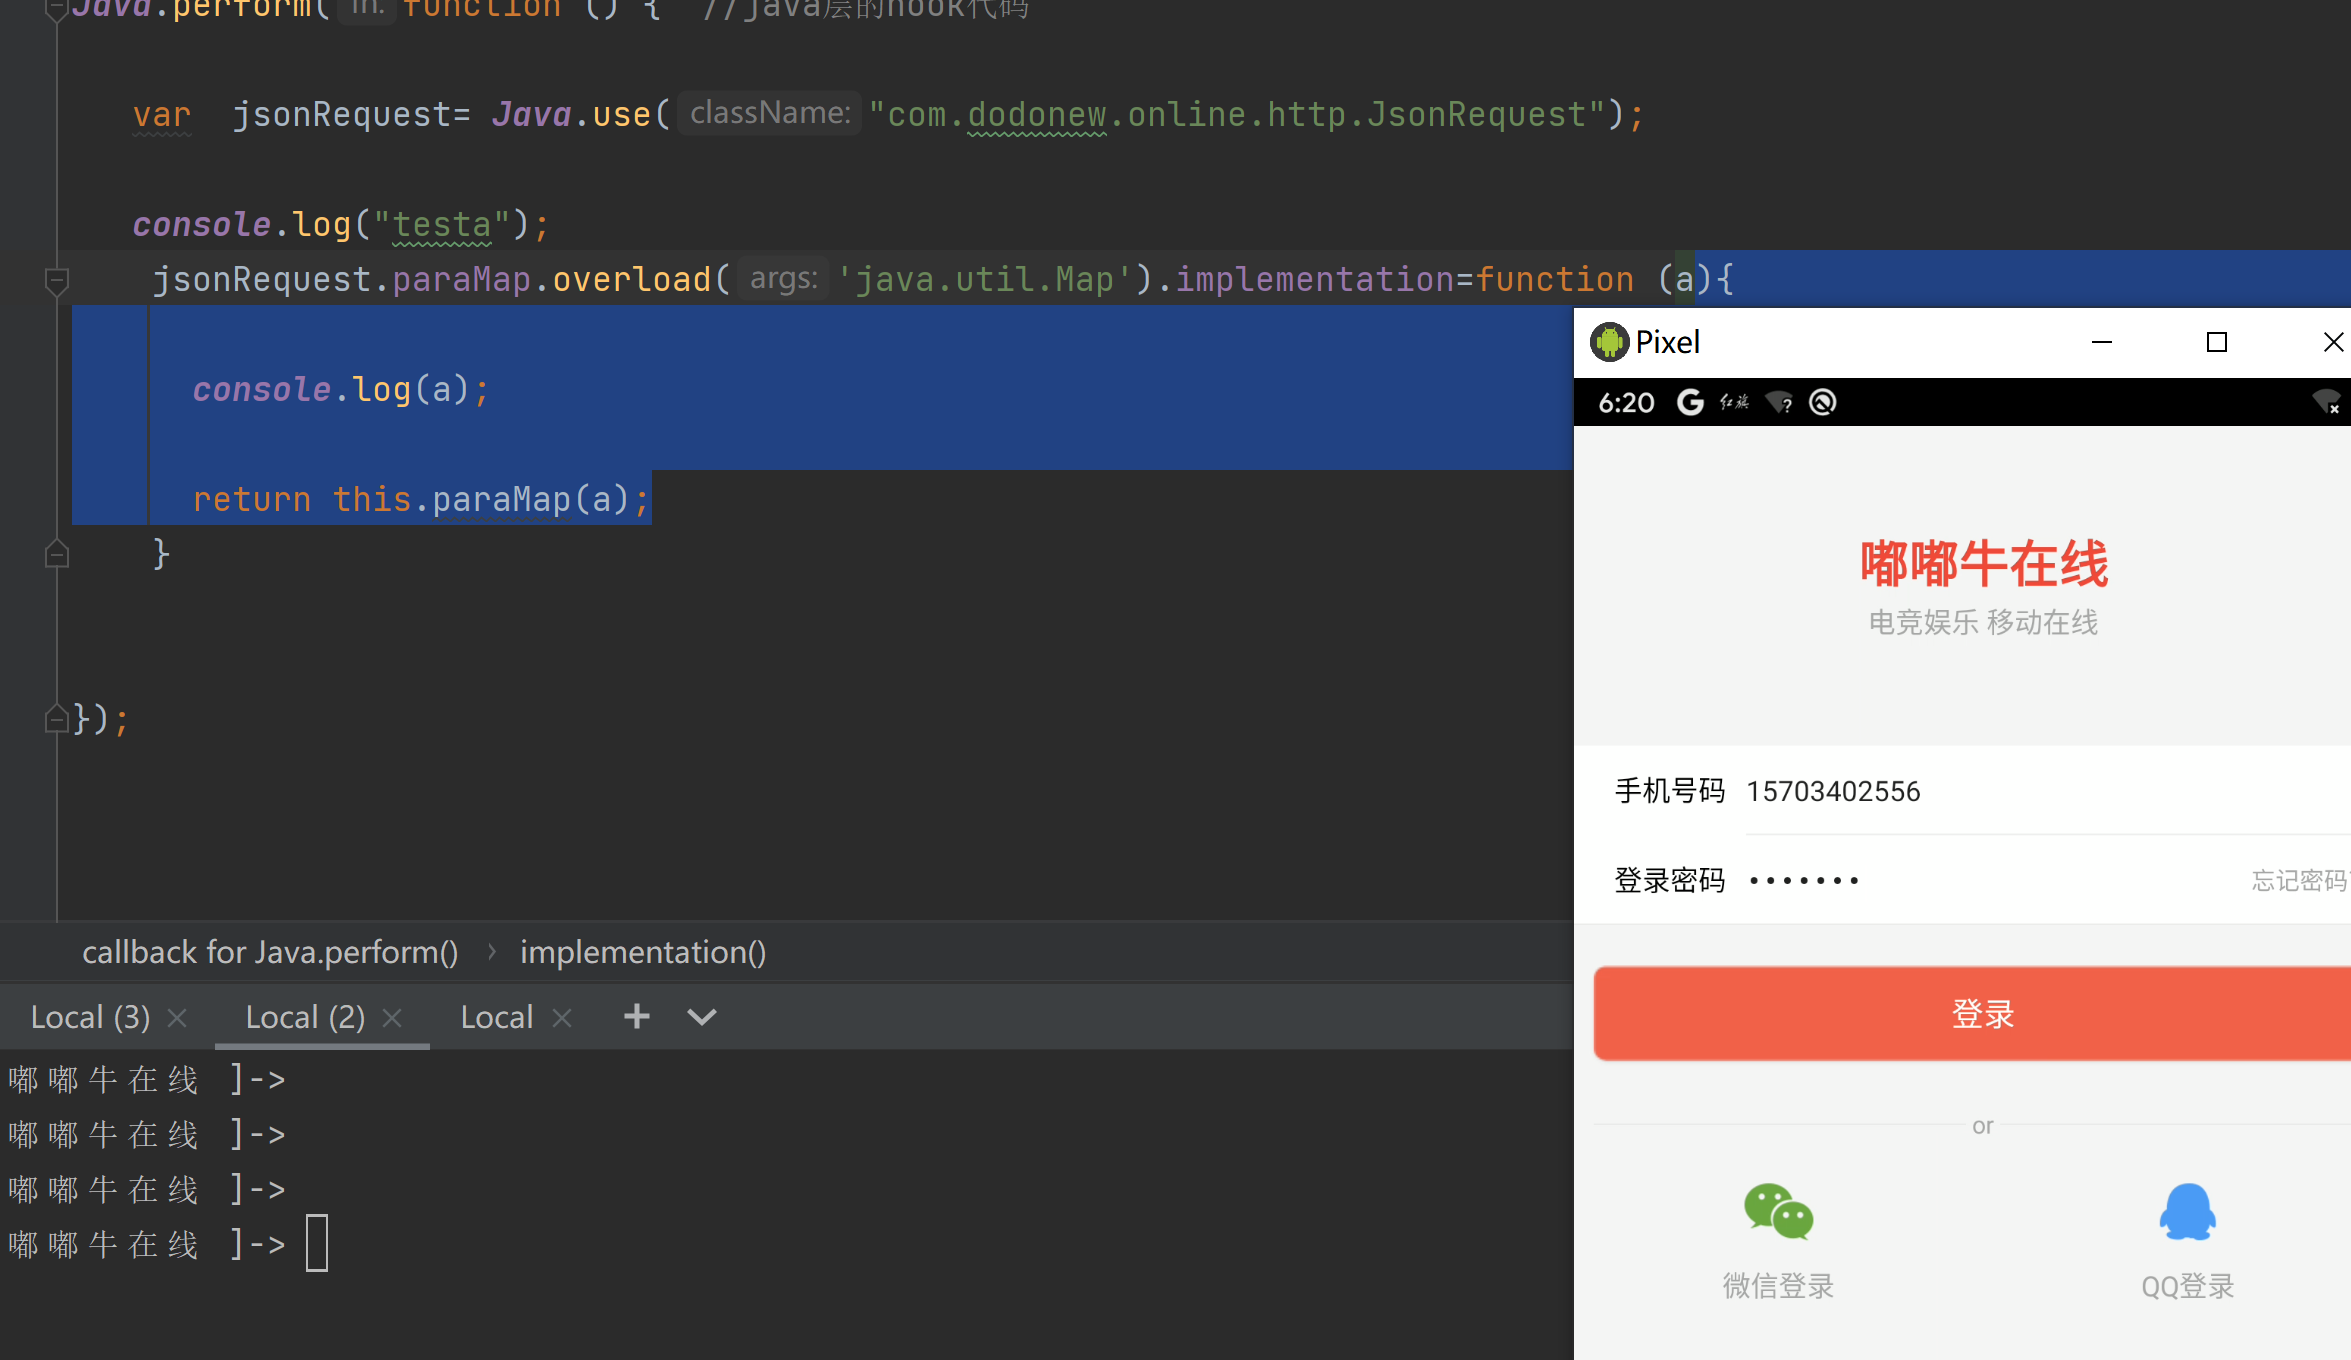Image resolution: width=2351 pixels, height=1360 pixels.
Task: Close the Local terminal tab
Action: pos(562,1017)
